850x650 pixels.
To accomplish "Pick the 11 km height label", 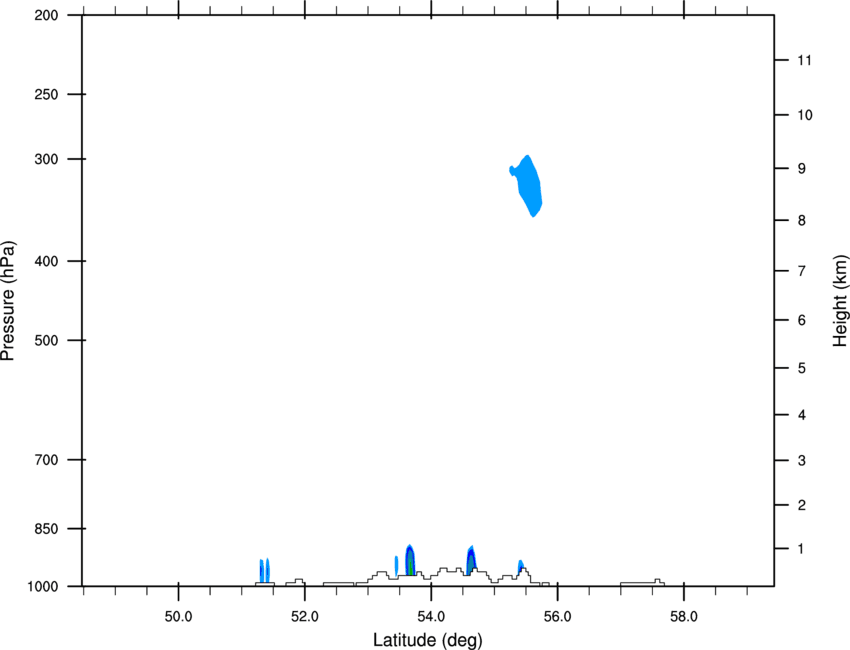I will 804,60.
